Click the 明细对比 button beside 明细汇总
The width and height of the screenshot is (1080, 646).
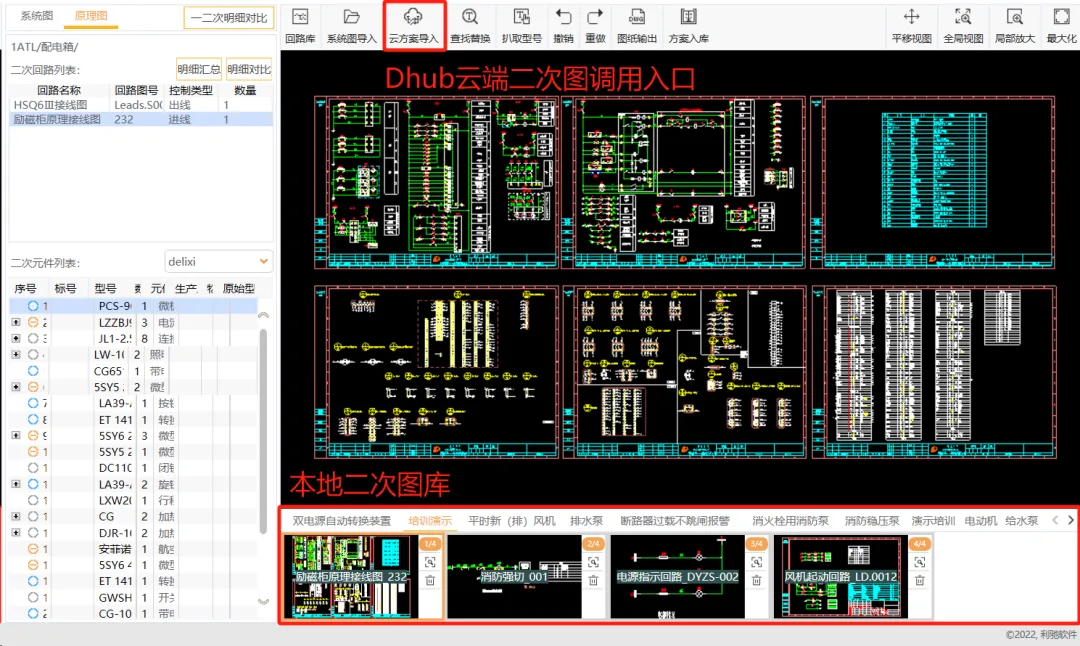tap(249, 69)
